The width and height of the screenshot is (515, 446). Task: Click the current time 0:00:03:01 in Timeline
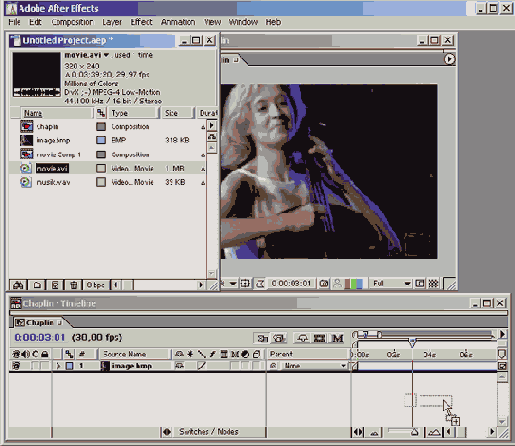coord(40,337)
